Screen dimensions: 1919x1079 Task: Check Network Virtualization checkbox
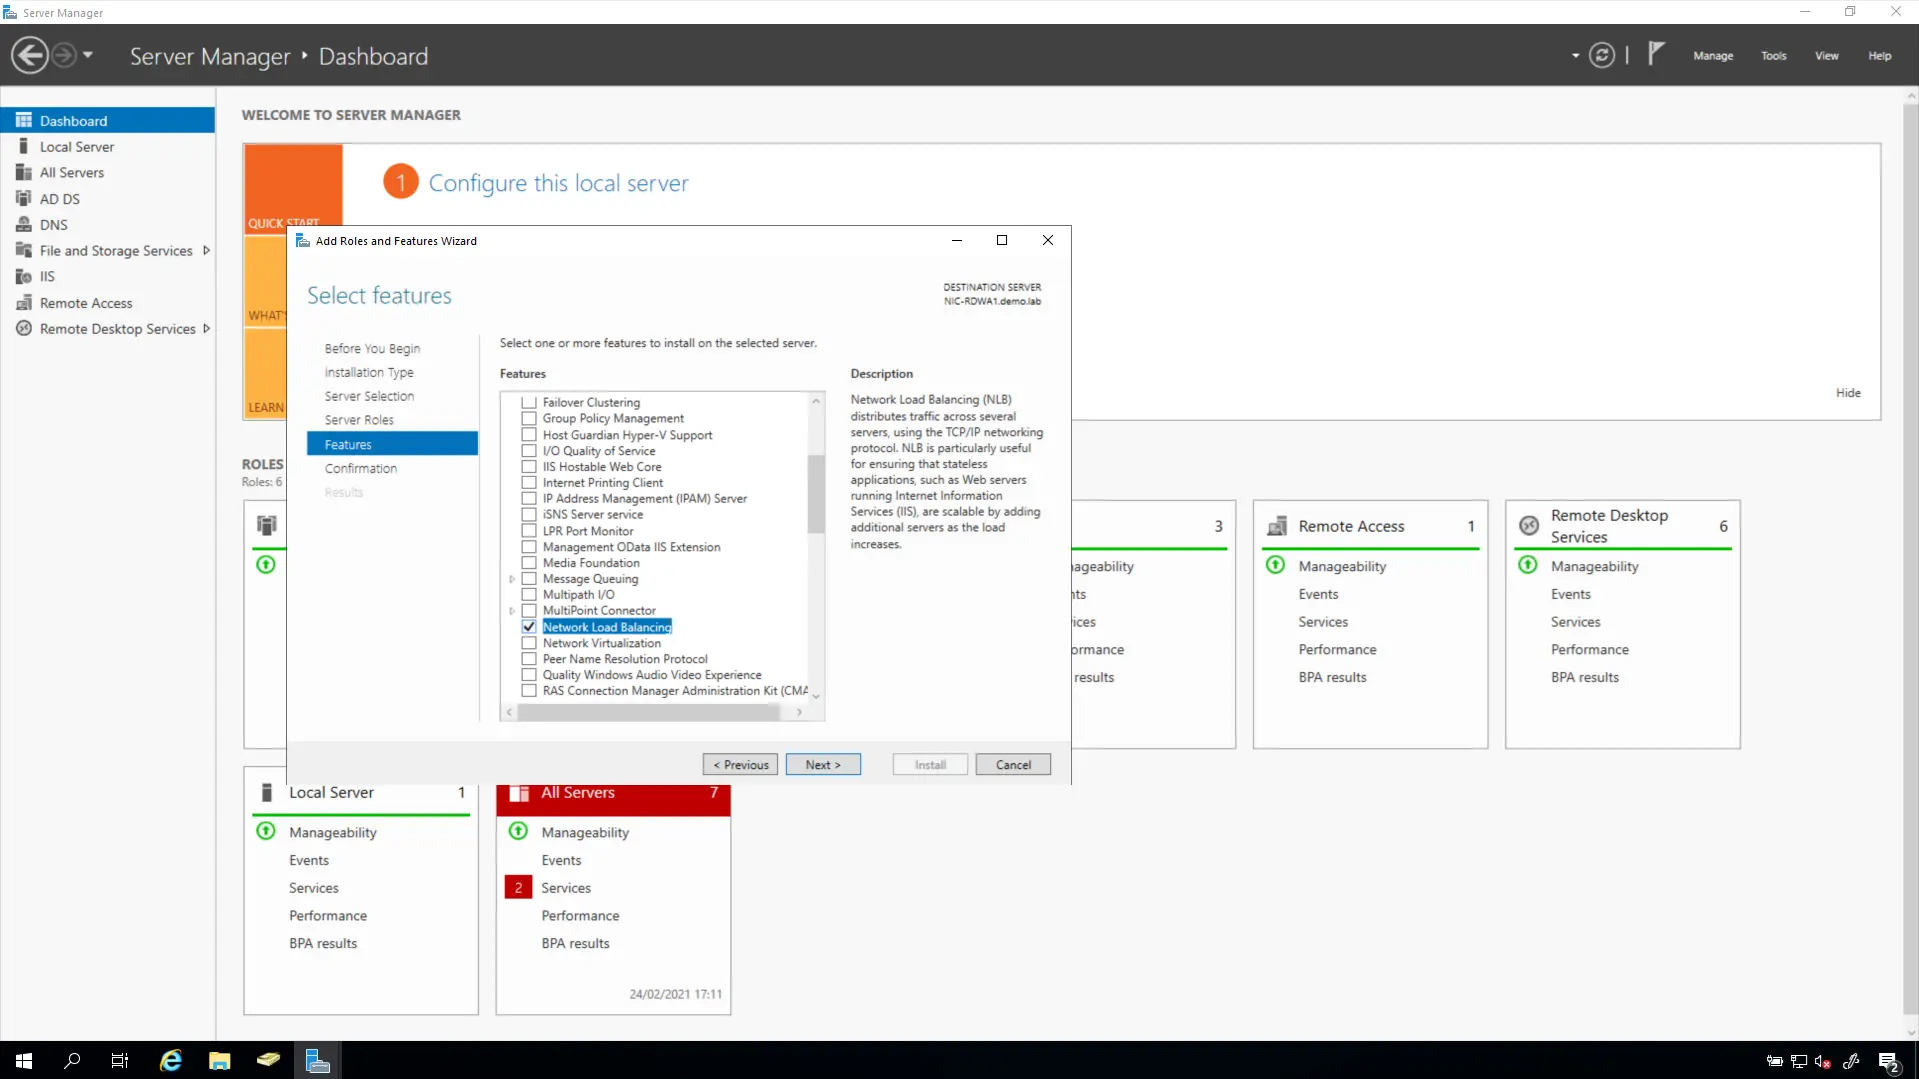[x=529, y=642]
